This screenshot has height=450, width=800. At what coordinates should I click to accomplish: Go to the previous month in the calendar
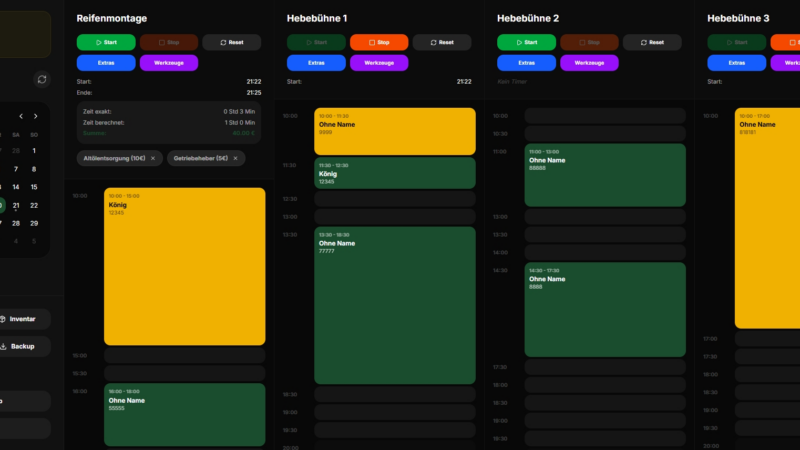19,116
